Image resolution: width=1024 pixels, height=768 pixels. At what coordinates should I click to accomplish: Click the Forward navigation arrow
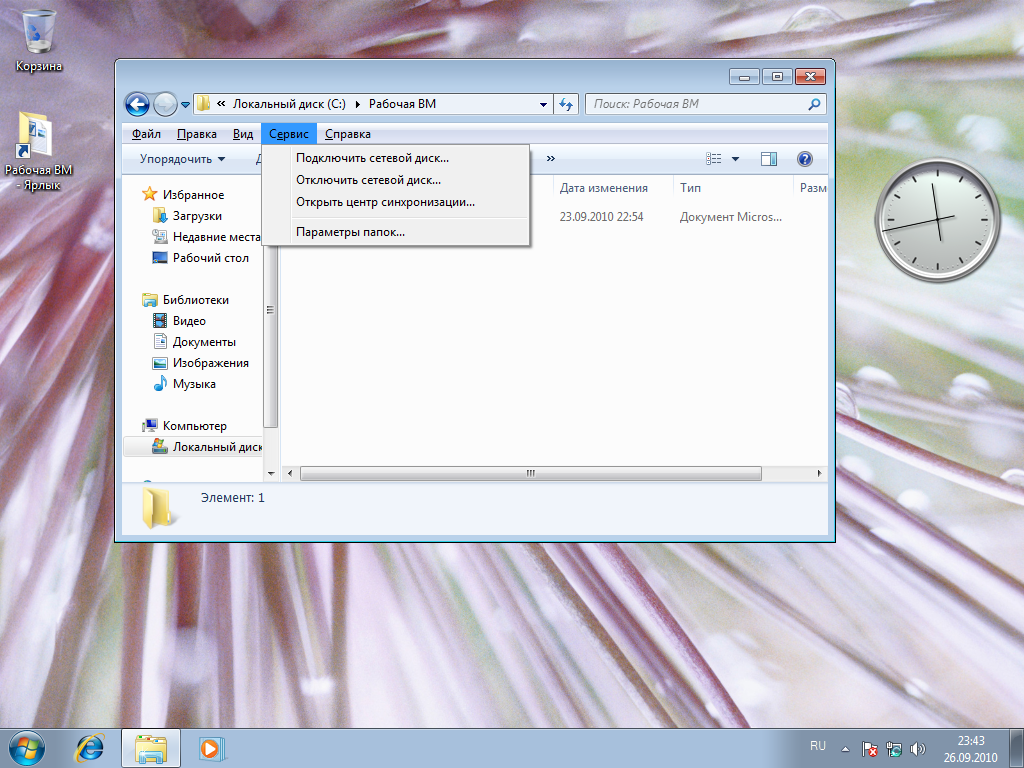click(165, 104)
